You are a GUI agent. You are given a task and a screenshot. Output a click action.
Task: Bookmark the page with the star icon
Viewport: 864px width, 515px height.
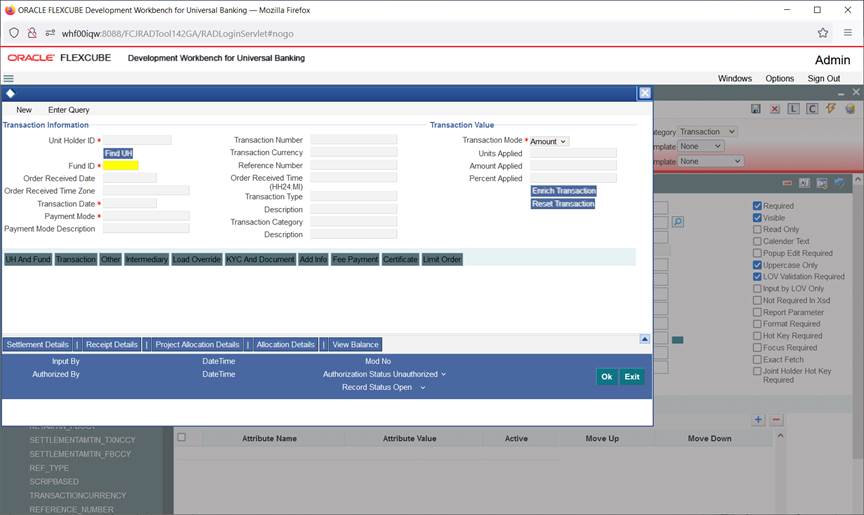[x=823, y=33]
